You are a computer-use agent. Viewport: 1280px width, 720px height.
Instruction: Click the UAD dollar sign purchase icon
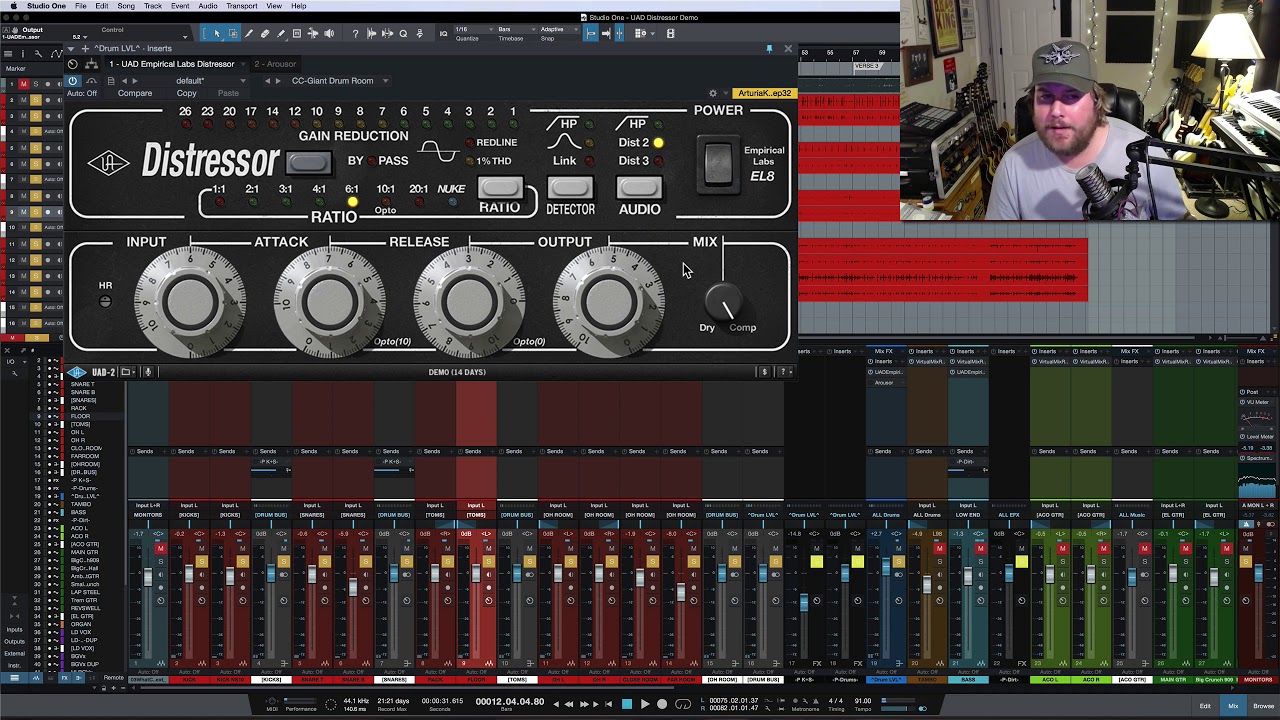pos(764,372)
